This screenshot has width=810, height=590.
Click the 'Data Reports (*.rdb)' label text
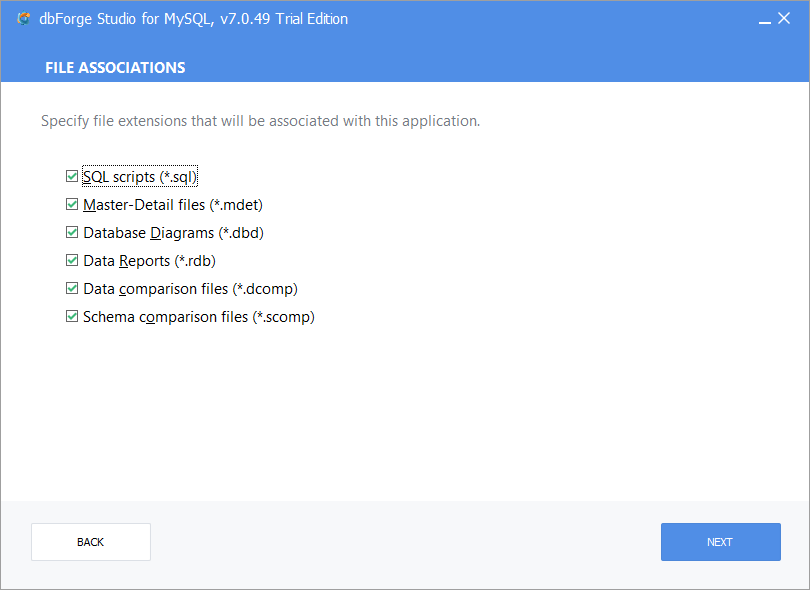149,261
